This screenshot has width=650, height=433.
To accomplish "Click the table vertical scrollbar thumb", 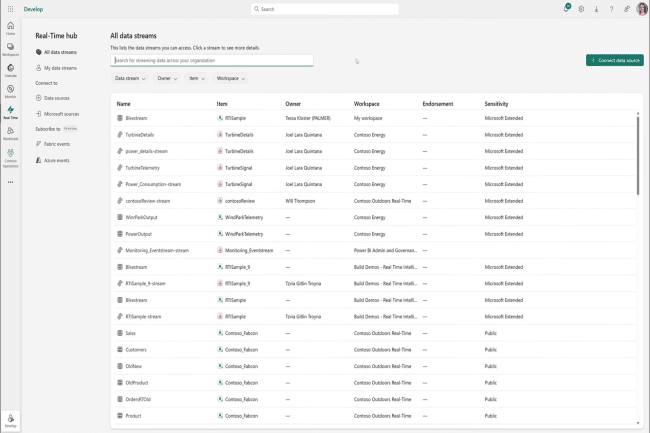I will [x=638, y=155].
